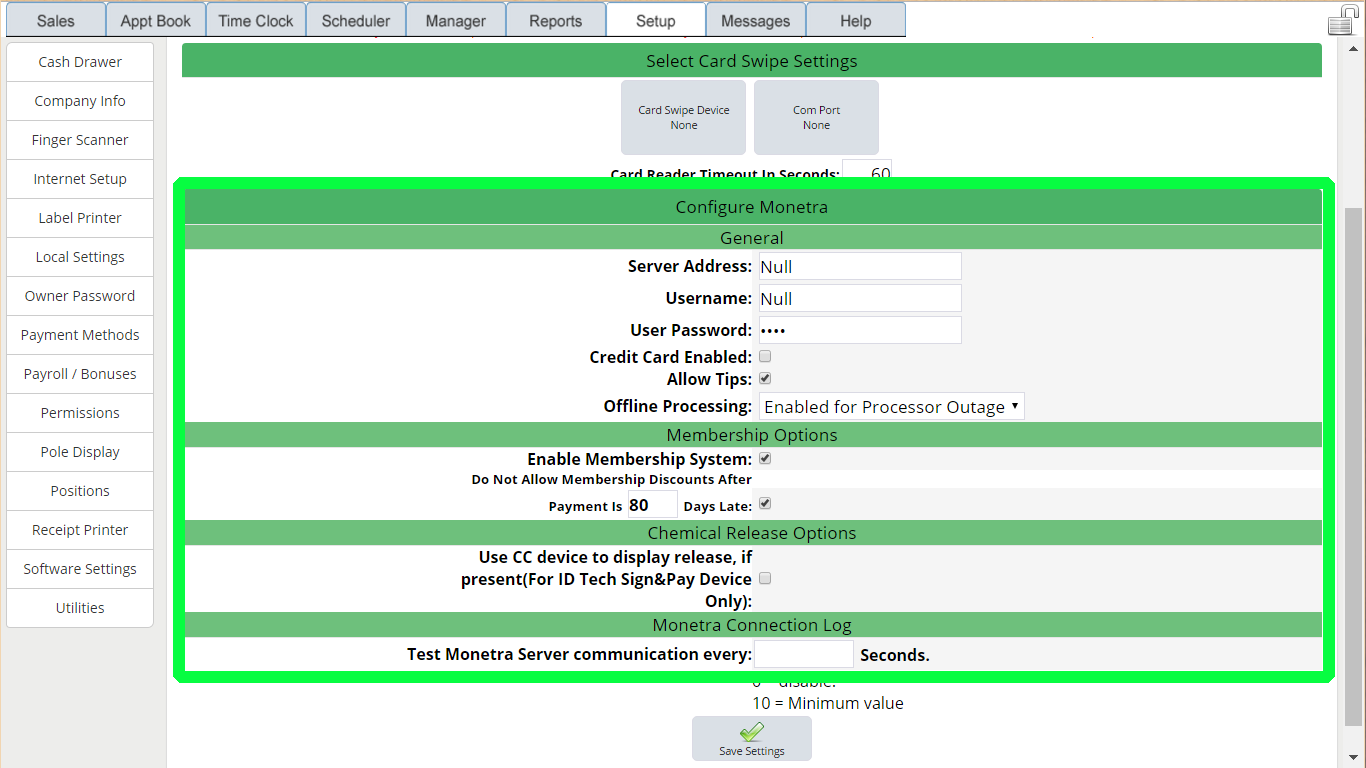This screenshot has height=768, width=1366.
Task: Open the Messages tab
Action: click(x=755, y=20)
